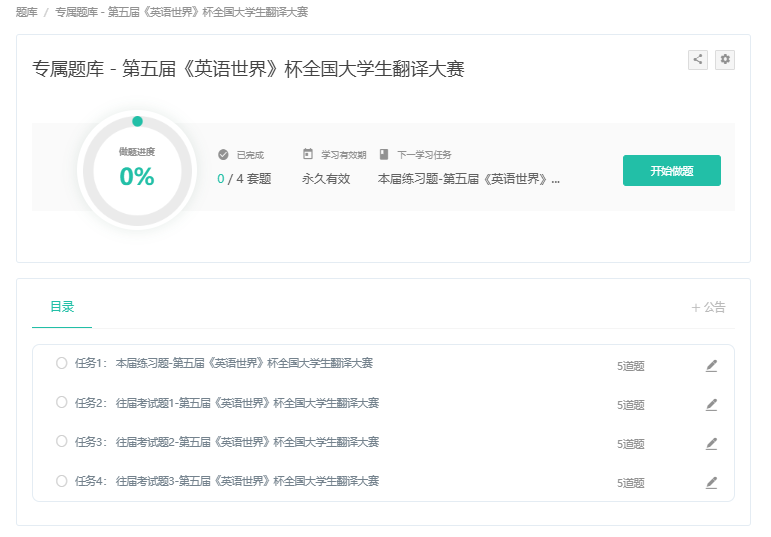The width and height of the screenshot is (771, 537).
Task: Click the book icon beside 下一学习任务
Action: tap(384, 155)
